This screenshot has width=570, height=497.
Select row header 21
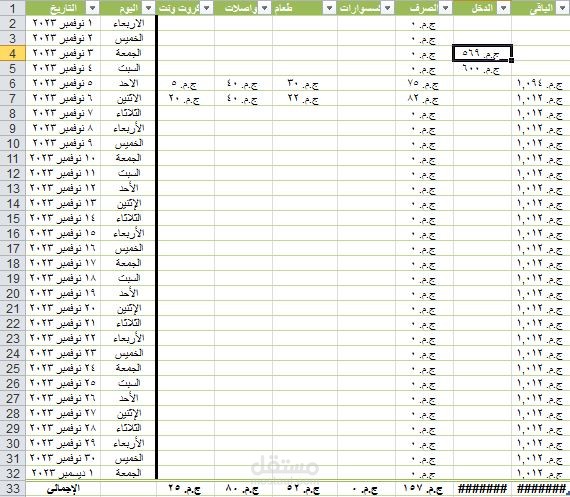[x=13, y=308]
